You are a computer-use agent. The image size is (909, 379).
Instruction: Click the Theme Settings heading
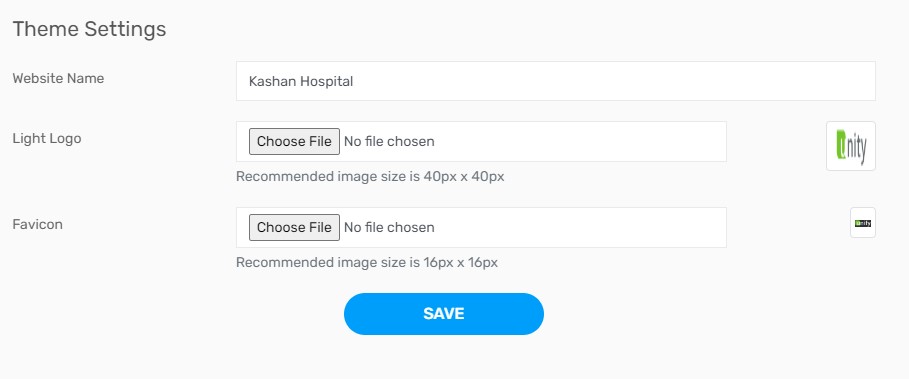point(89,28)
